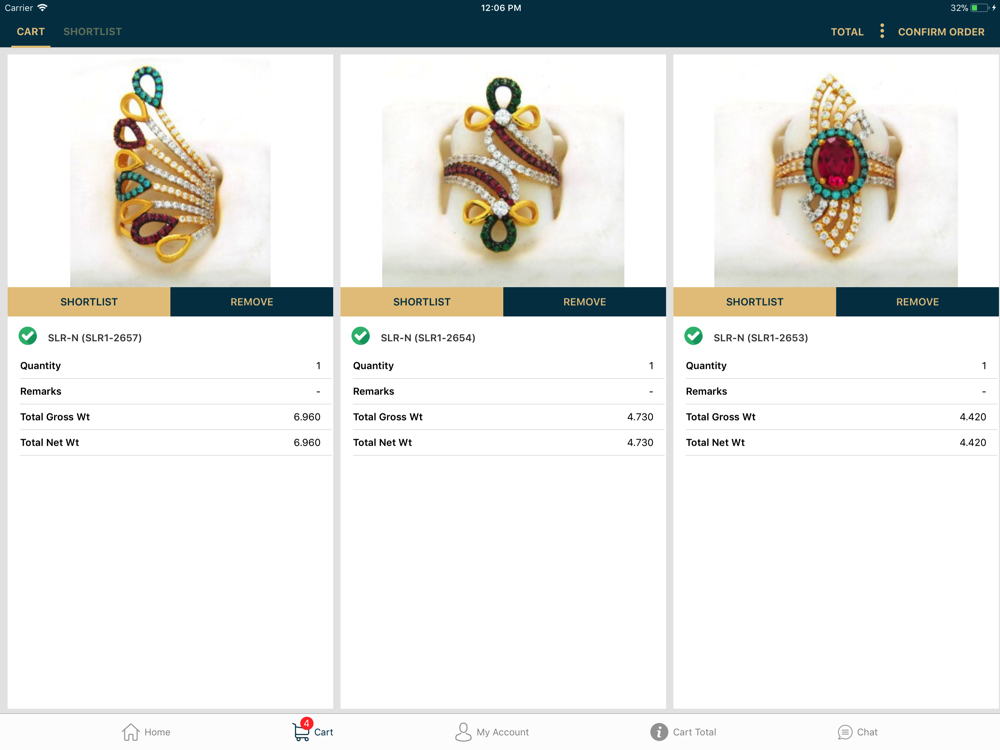Viewport: 1000px width, 750px height.
Task: Remove the SLR1-2653 ring from cart
Action: [x=917, y=302]
